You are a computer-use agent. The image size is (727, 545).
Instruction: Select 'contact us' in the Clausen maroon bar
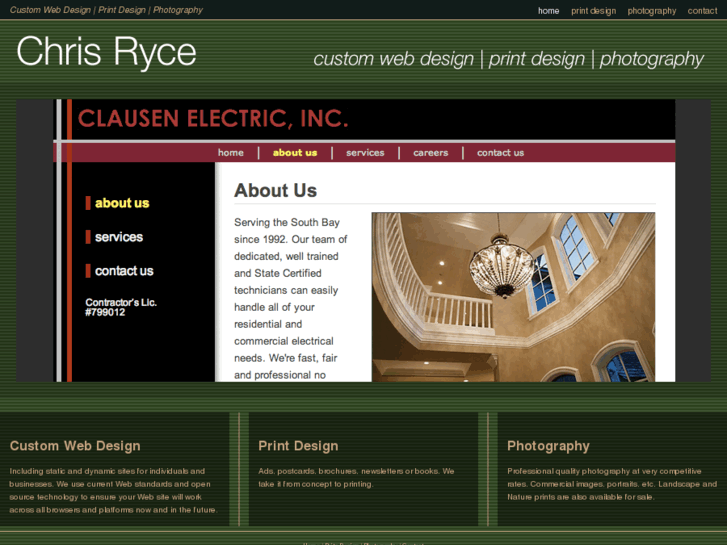pyautogui.click(x=500, y=153)
